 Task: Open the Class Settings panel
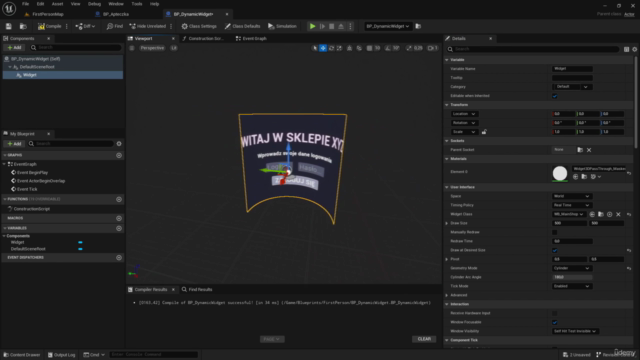click(x=199, y=26)
